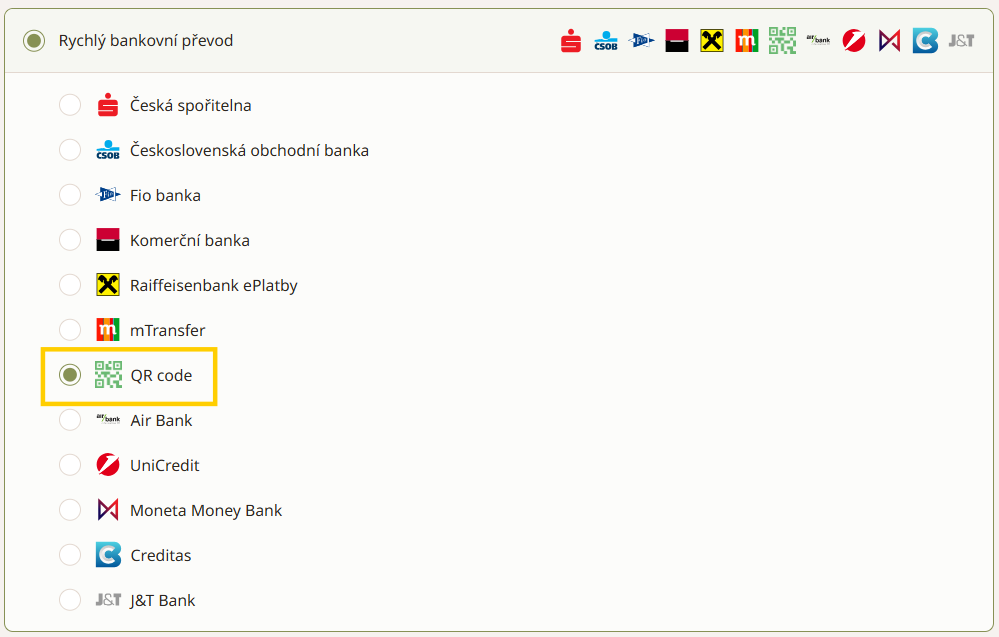The width and height of the screenshot is (999, 637).
Task: Click the 'QR code' label
Action: [x=161, y=376]
